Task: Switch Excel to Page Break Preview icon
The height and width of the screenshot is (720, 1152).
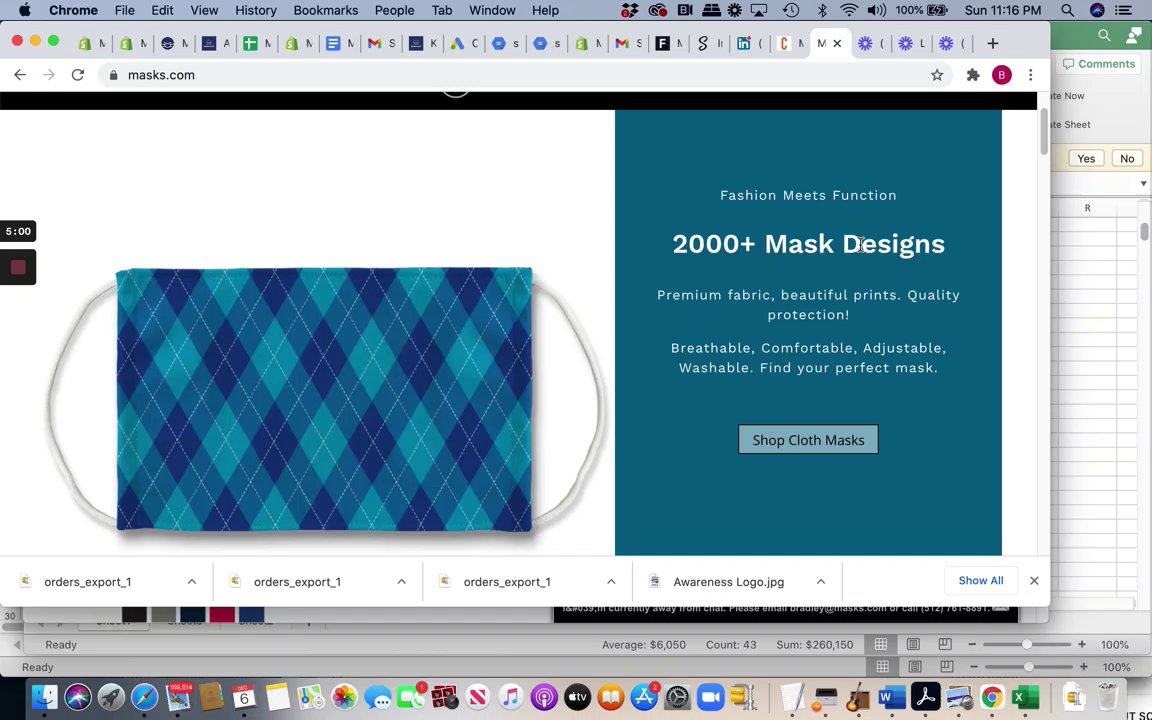Action: click(946, 644)
